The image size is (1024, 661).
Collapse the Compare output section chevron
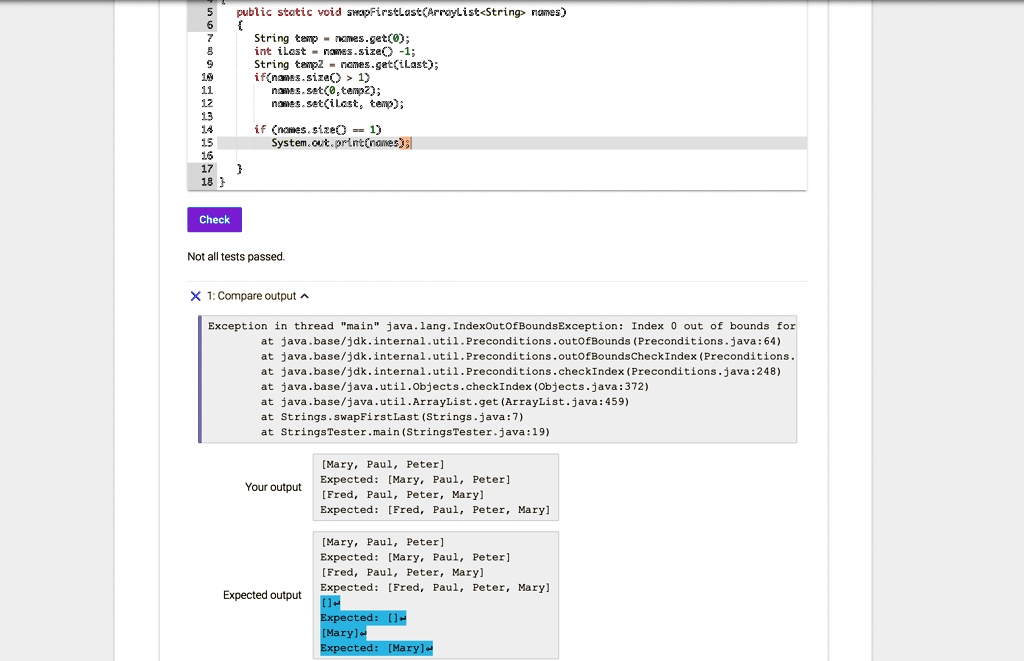(305, 295)
